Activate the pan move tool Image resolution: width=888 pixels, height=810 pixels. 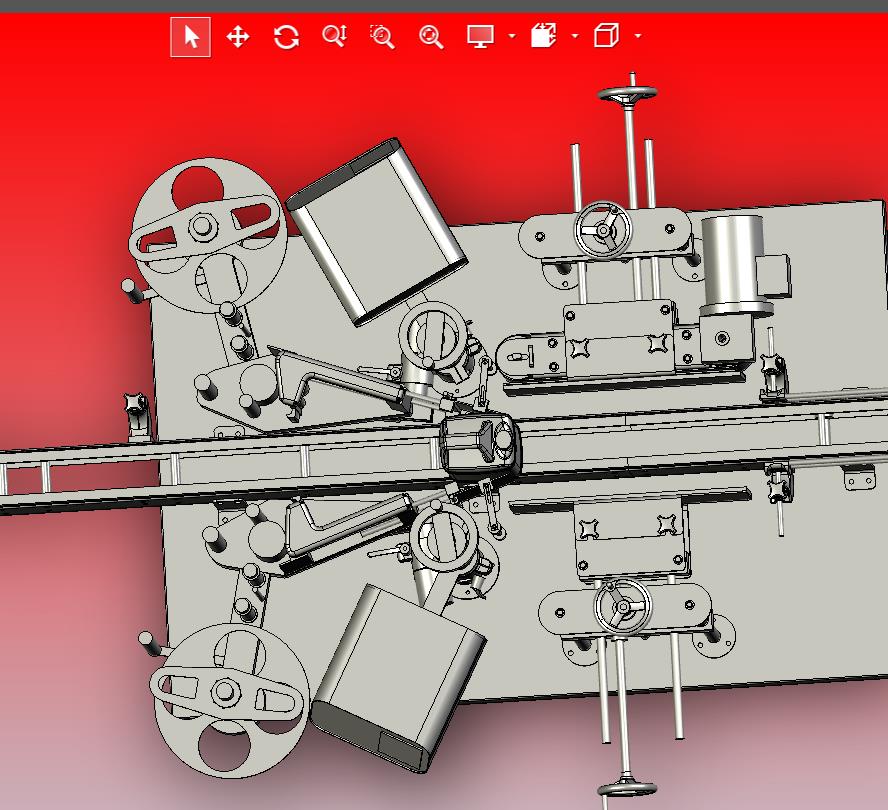point(238,37)
